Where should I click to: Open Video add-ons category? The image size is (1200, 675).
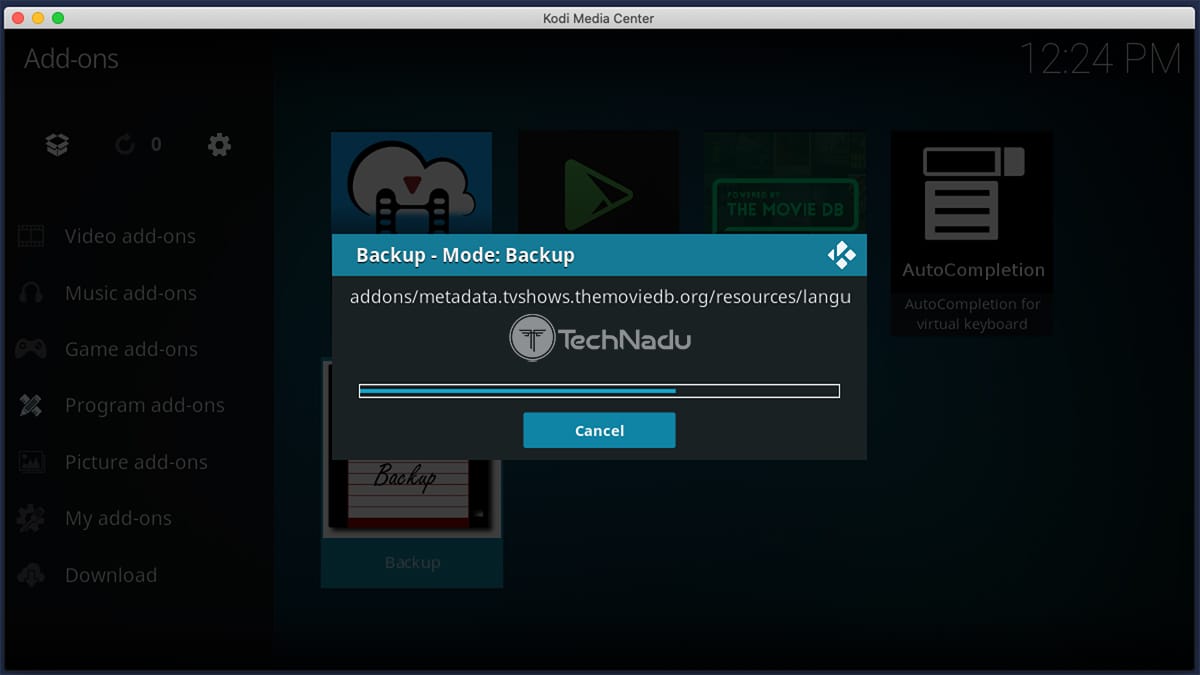click(x=130, y=236)
